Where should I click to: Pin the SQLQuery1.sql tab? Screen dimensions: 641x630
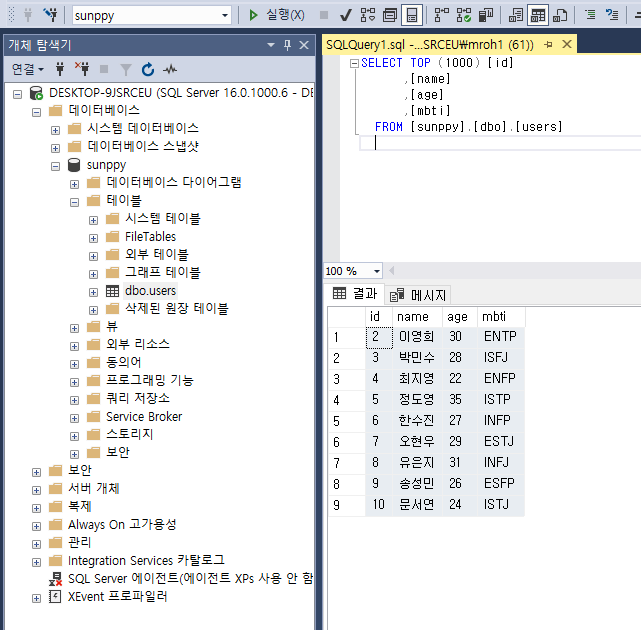point(548,44)
